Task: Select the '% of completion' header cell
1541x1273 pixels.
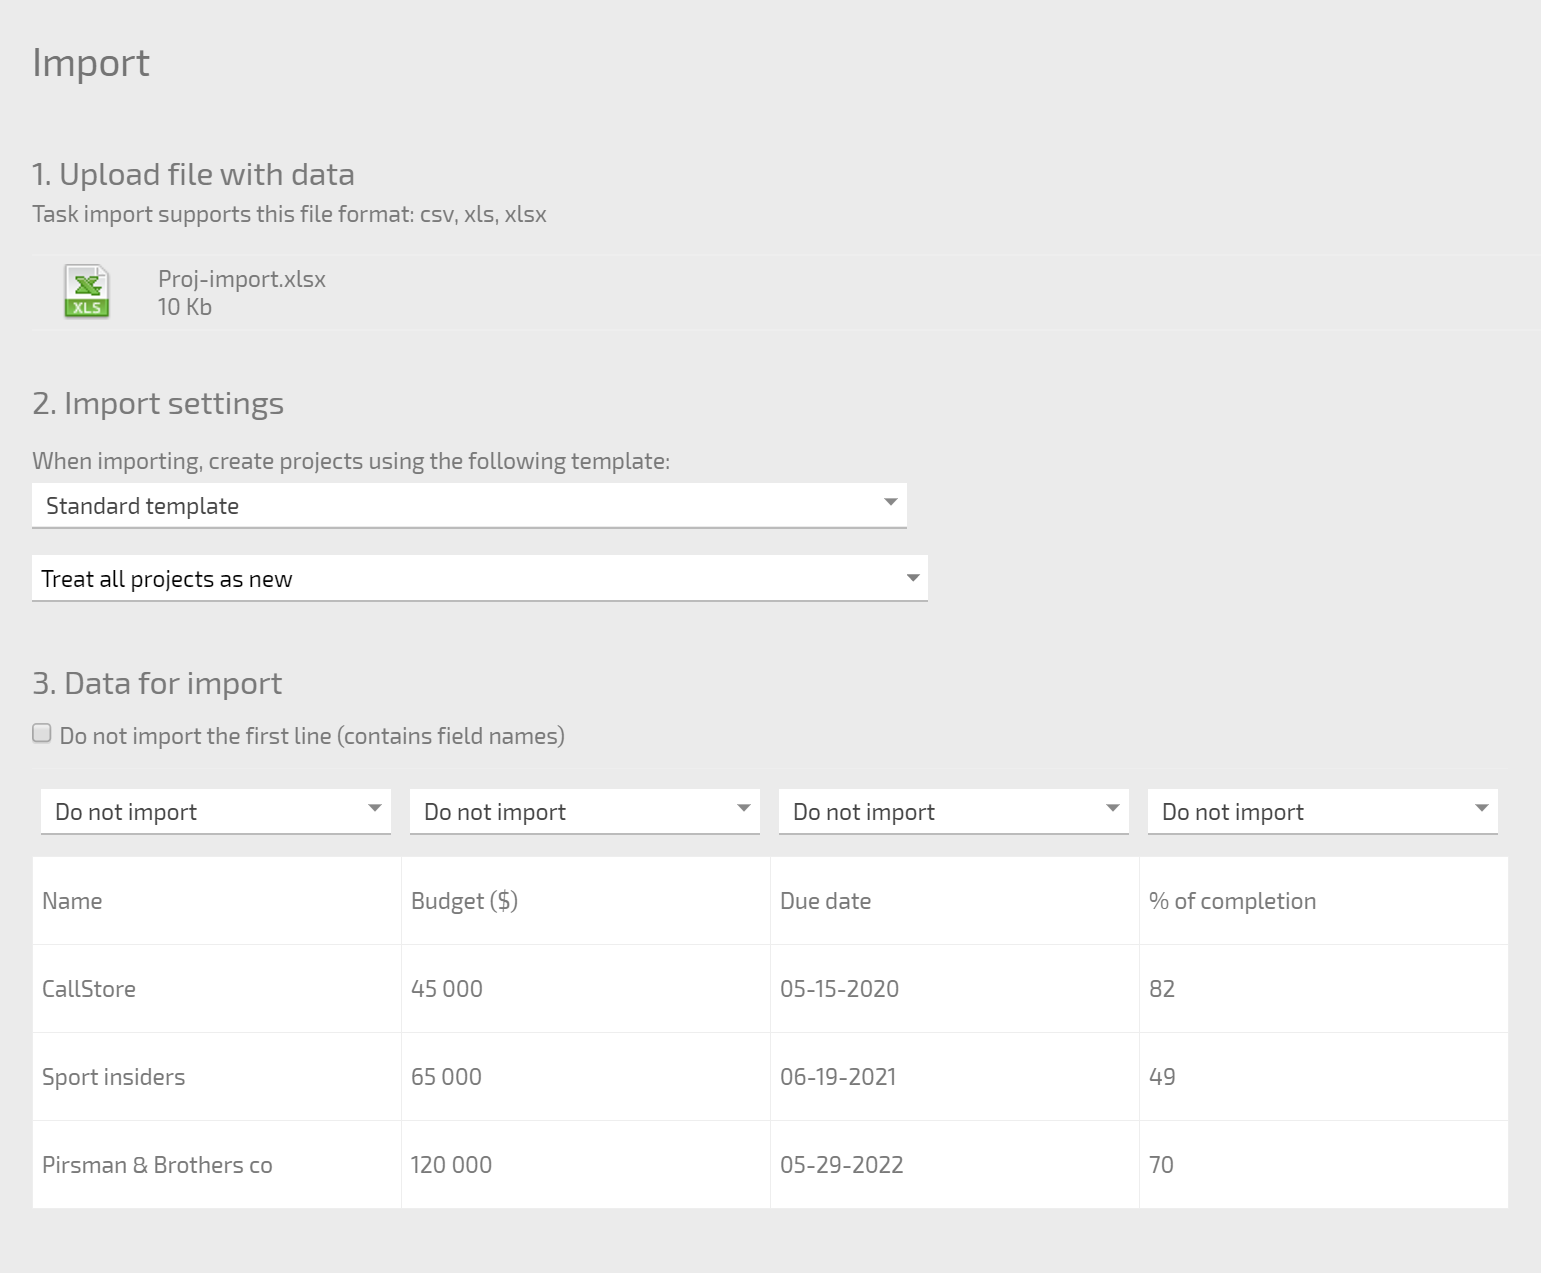Action: pos(1324,901)
